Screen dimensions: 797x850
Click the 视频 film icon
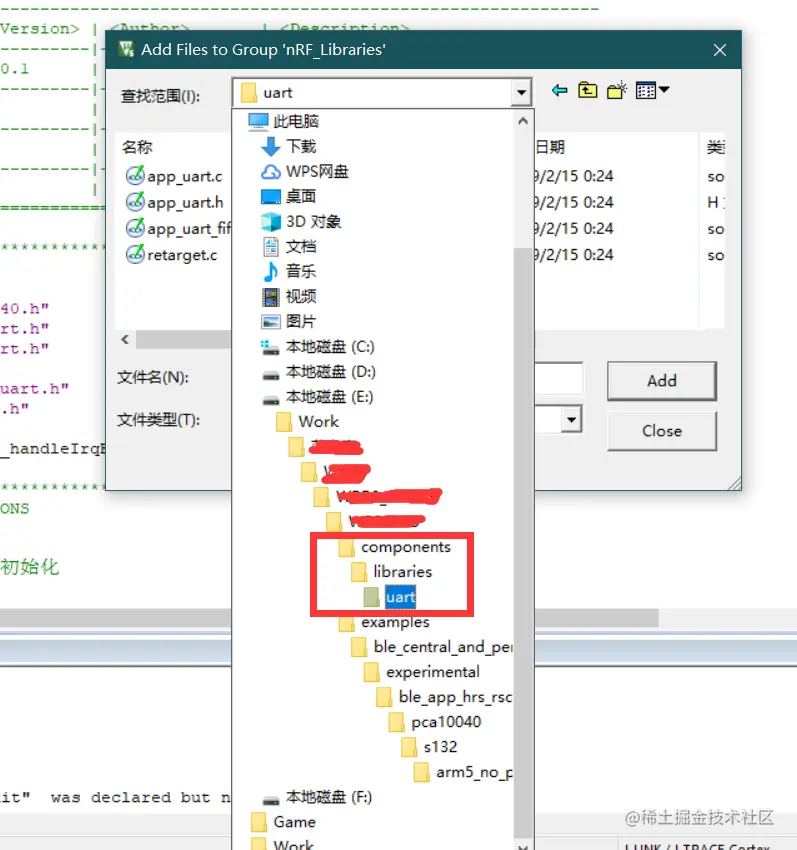(271, 297)
